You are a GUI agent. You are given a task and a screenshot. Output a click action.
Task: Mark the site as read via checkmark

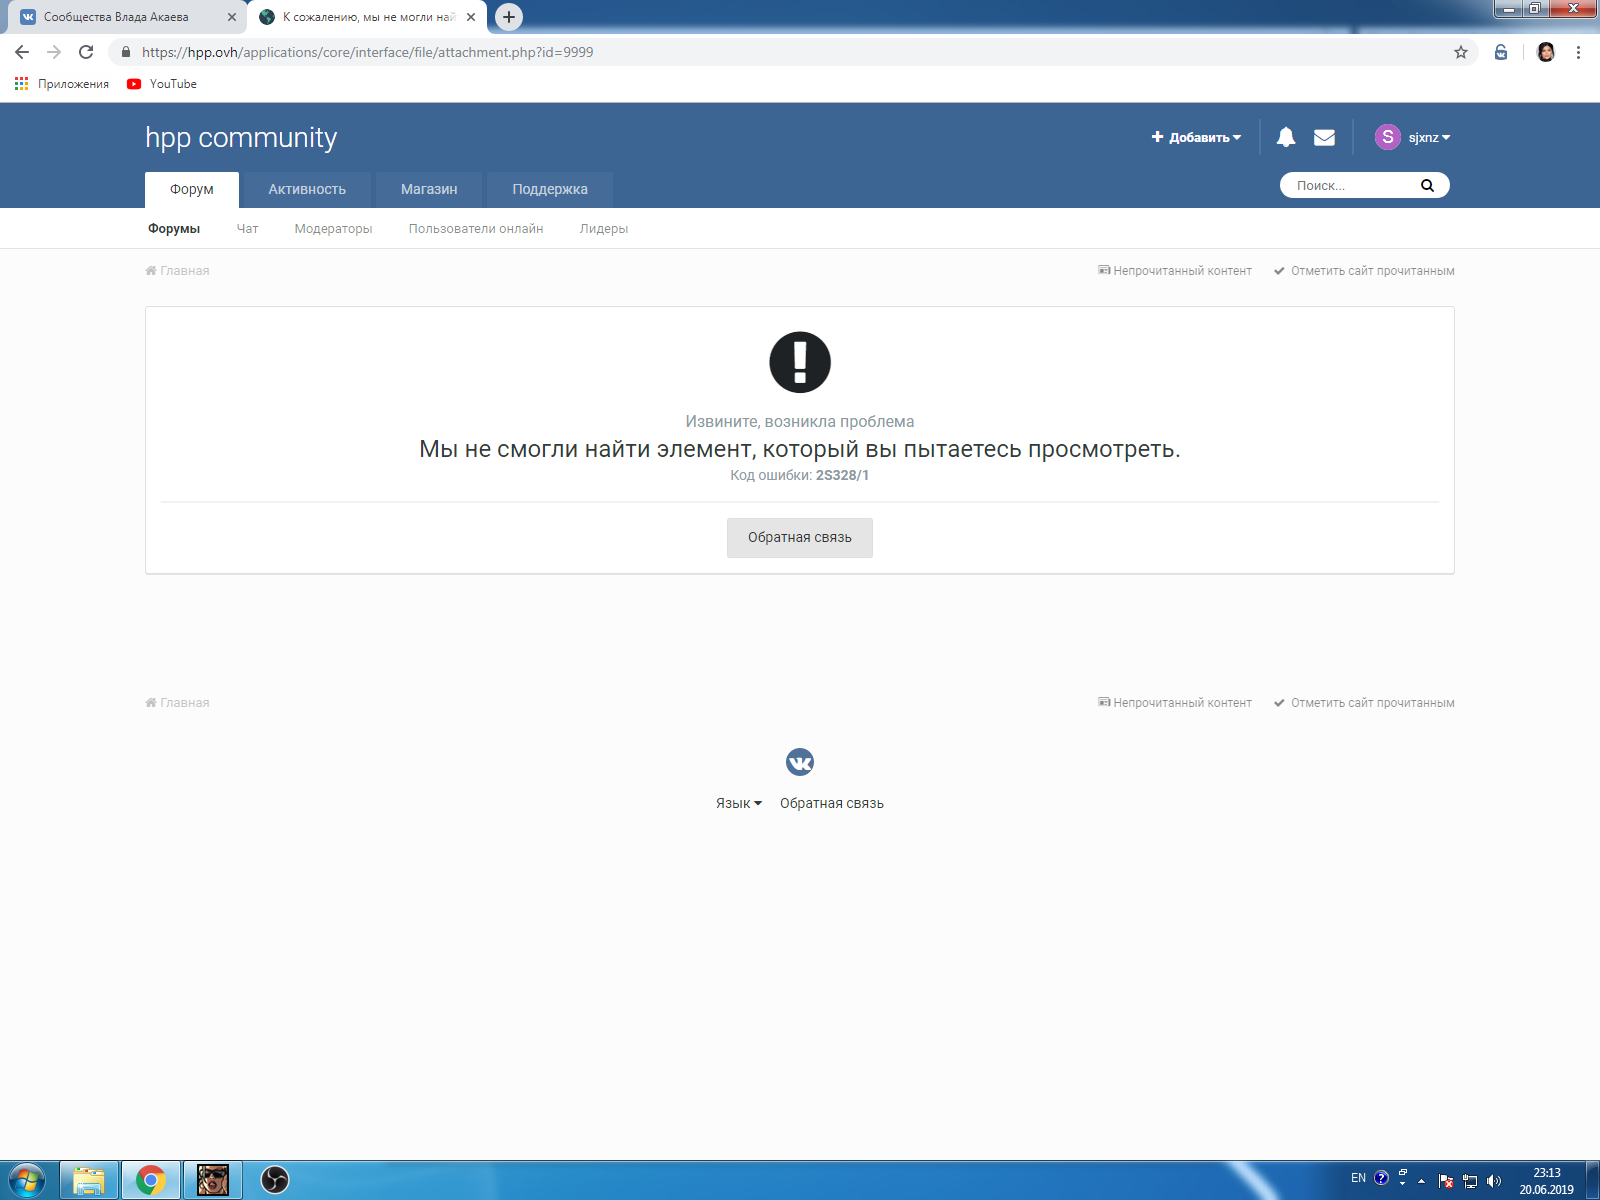click(x=1280, y=270)
